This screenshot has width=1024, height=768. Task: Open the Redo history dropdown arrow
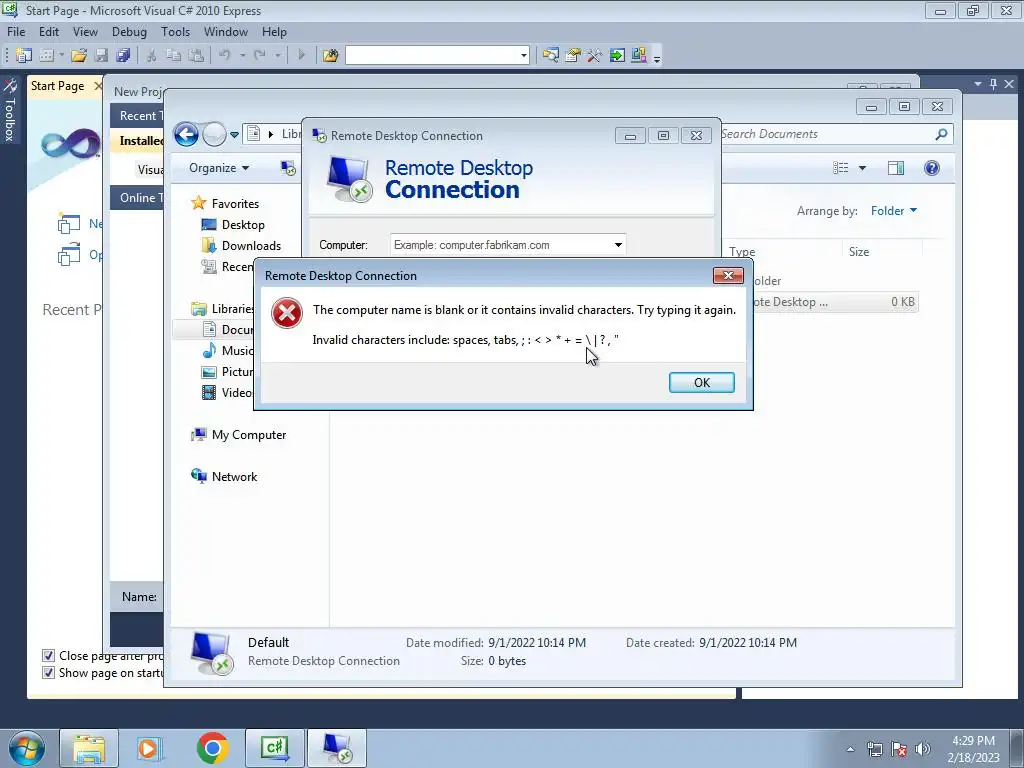[278, 56]
